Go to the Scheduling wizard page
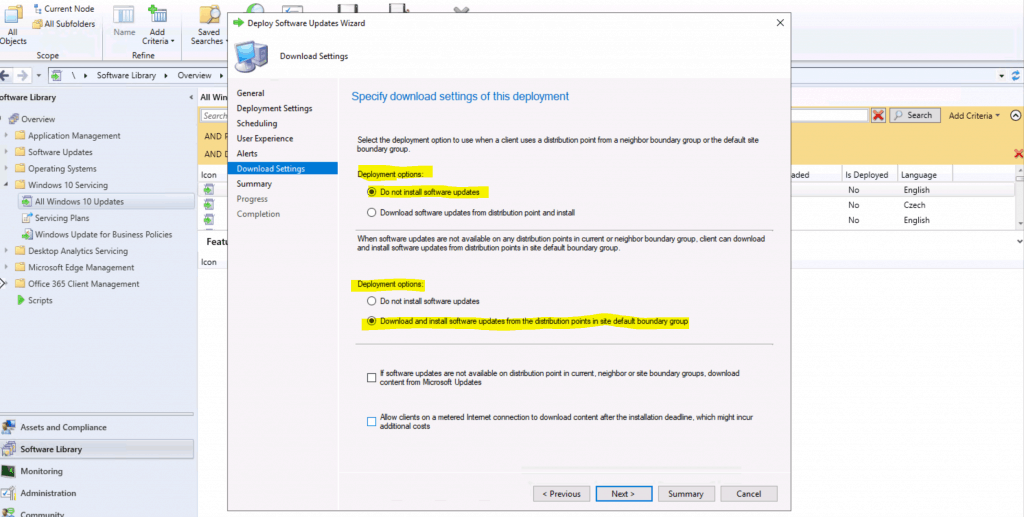This screenshot has width=1024, height=517. pyautogui.click(x=257, y=123)
